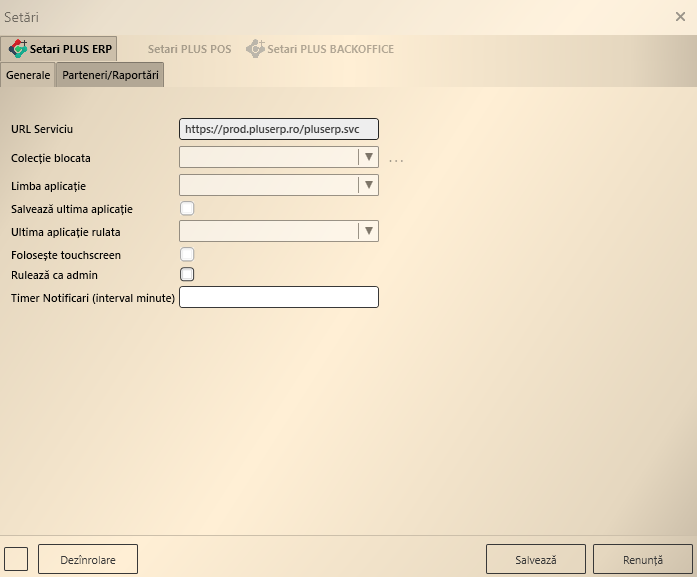This screenshot has height=577, width=697.
Task: Check the Rulează ca admin option
Action: (187, 274)
